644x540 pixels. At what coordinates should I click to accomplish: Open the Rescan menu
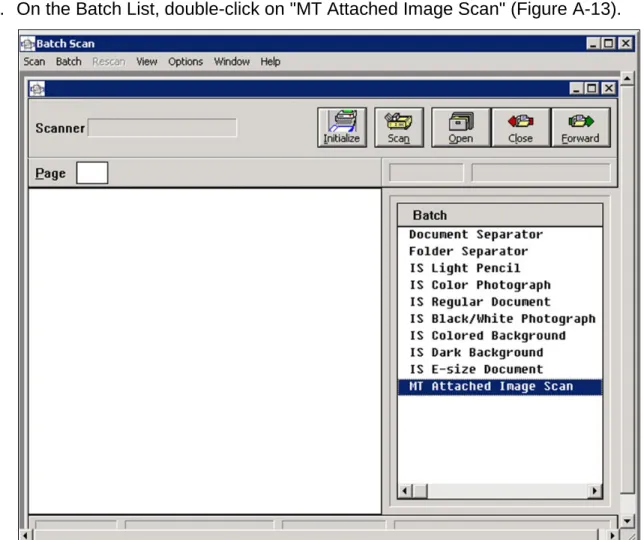click(x=108, y=62)
